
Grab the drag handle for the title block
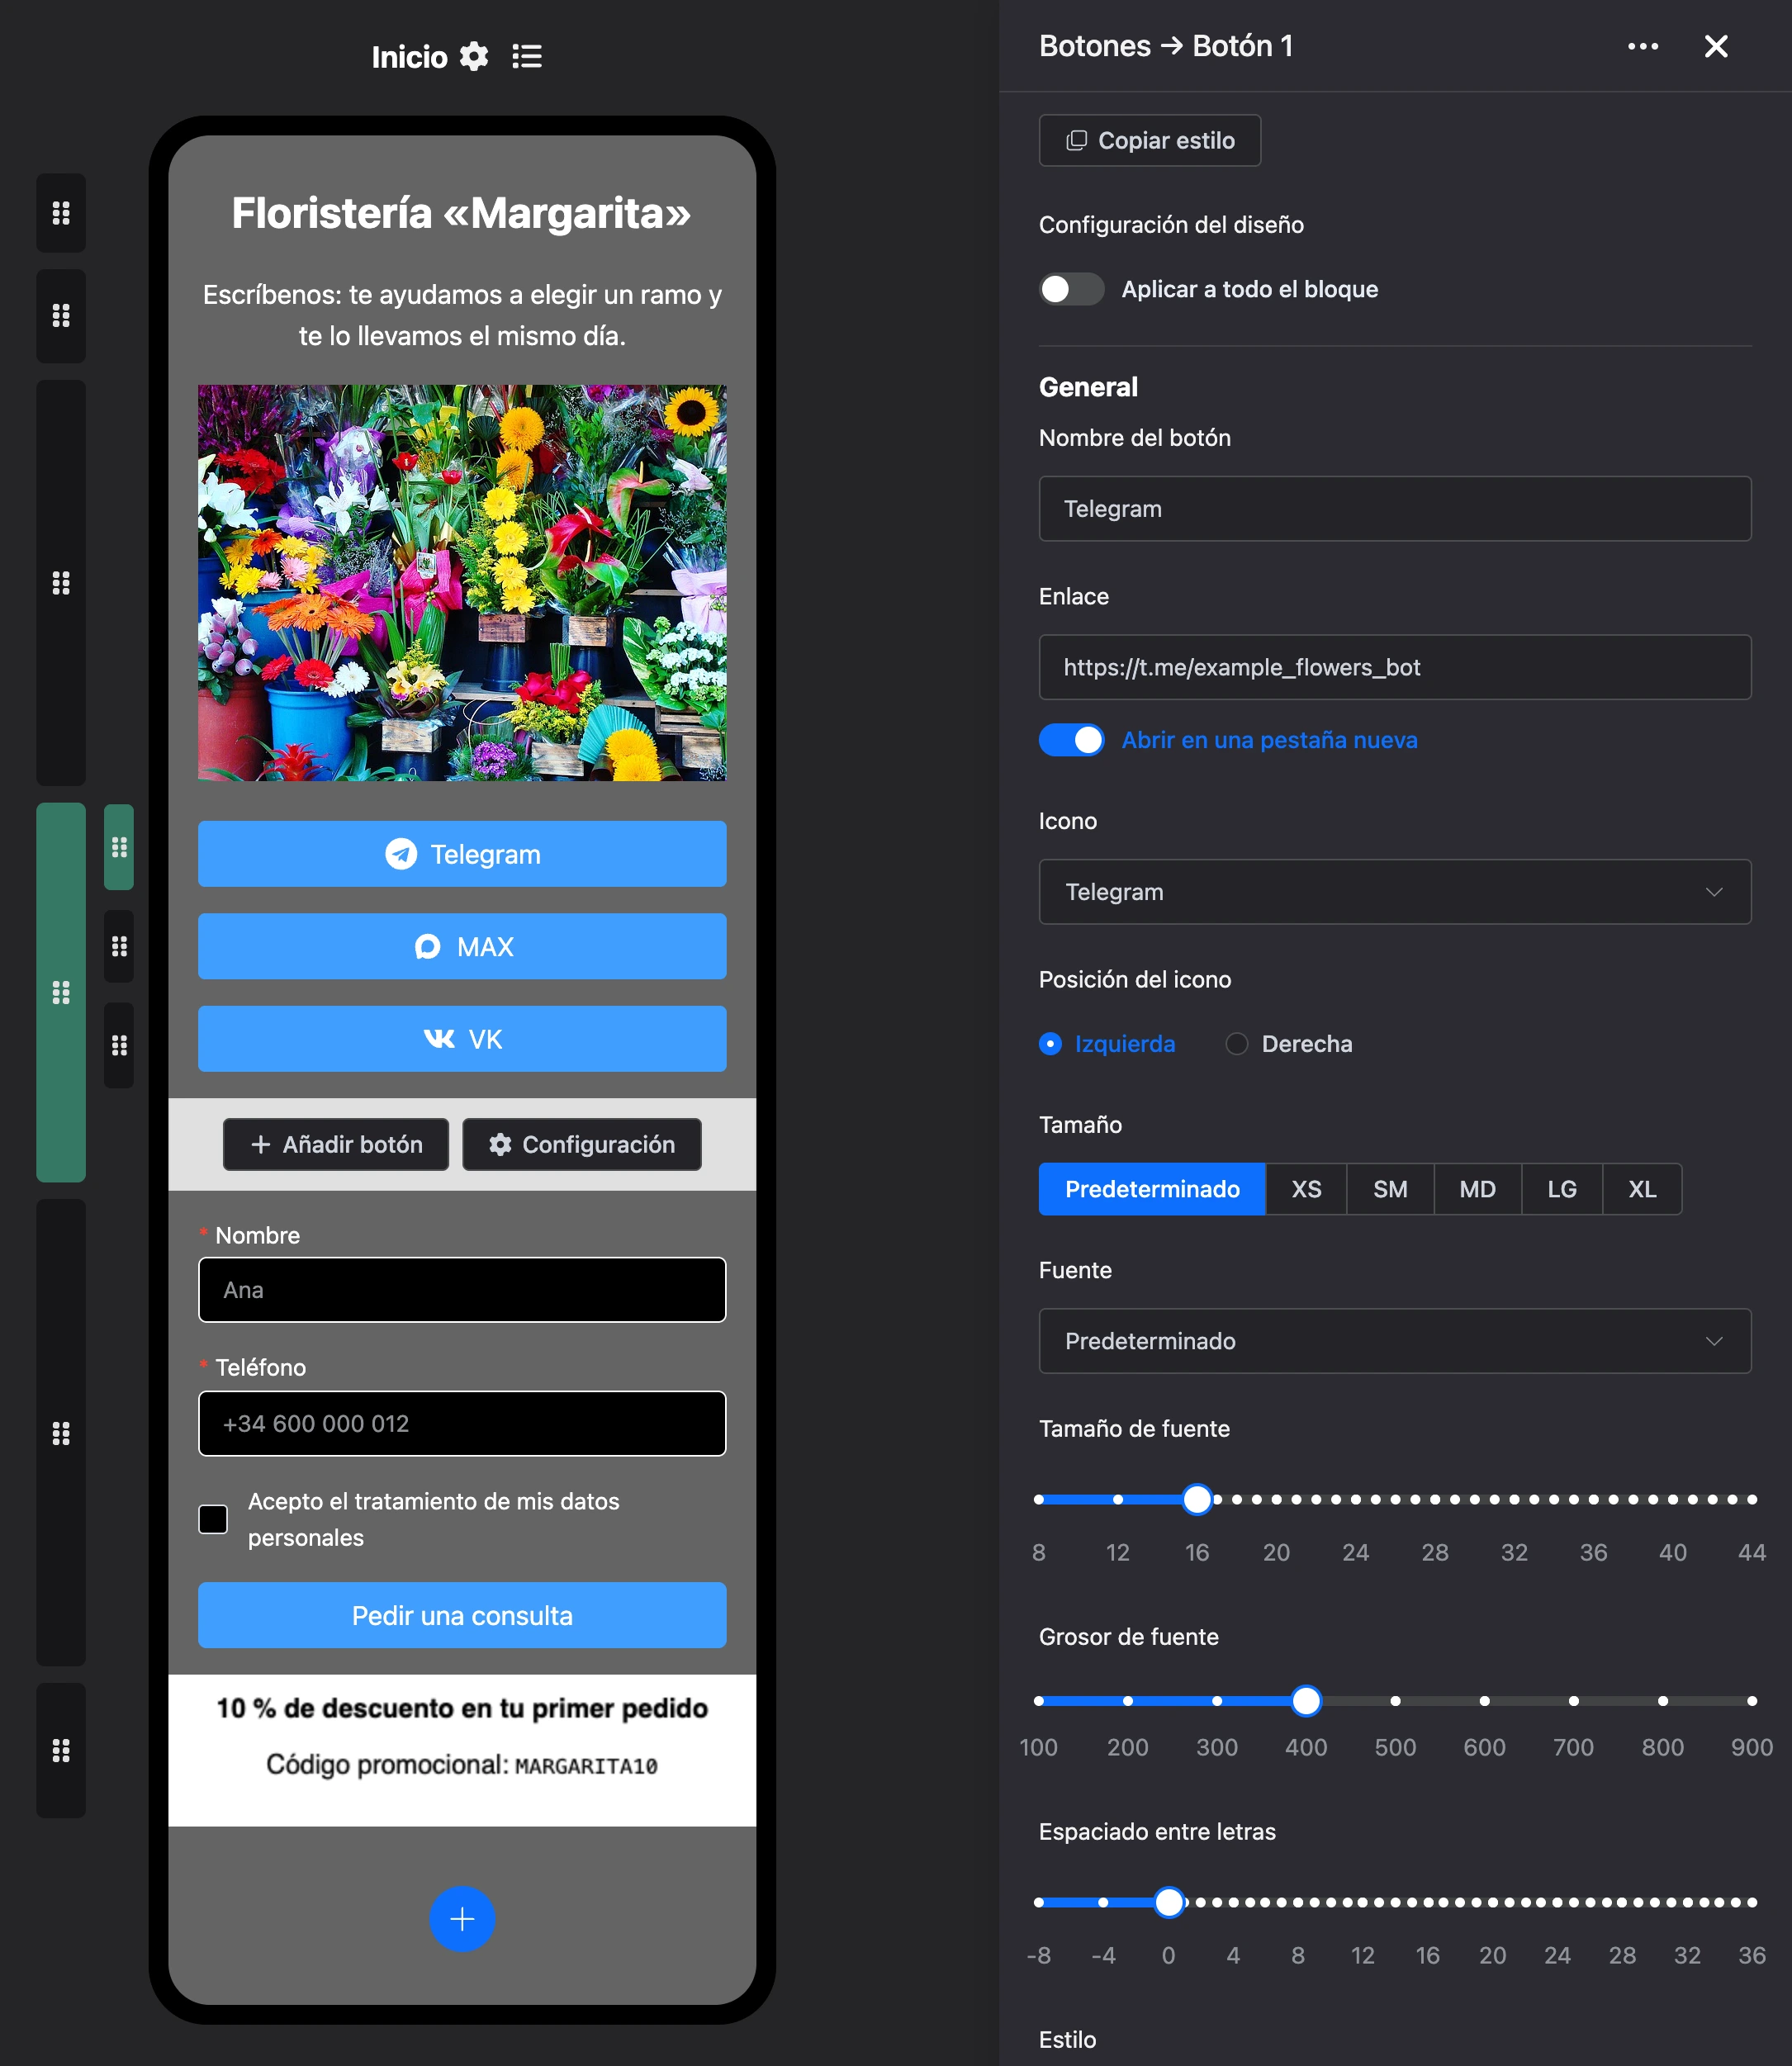point(61,213)
